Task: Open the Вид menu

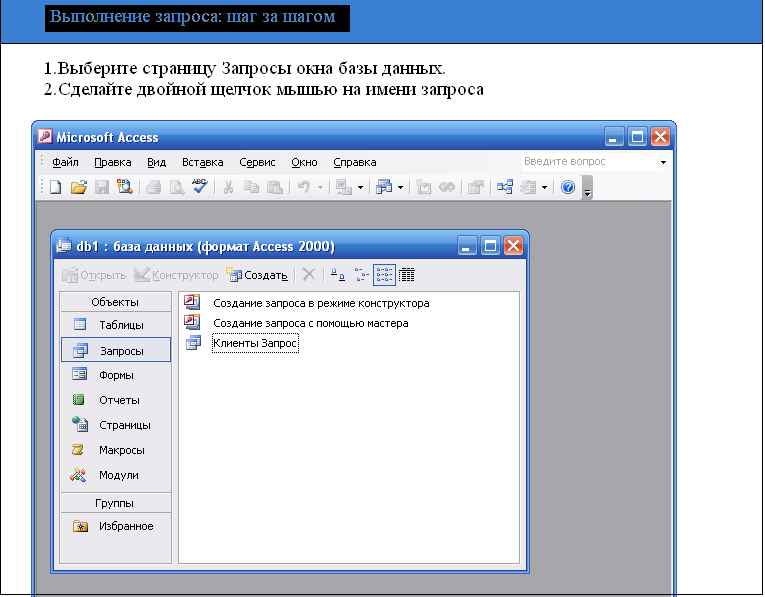Action: (x=157, y=162)
